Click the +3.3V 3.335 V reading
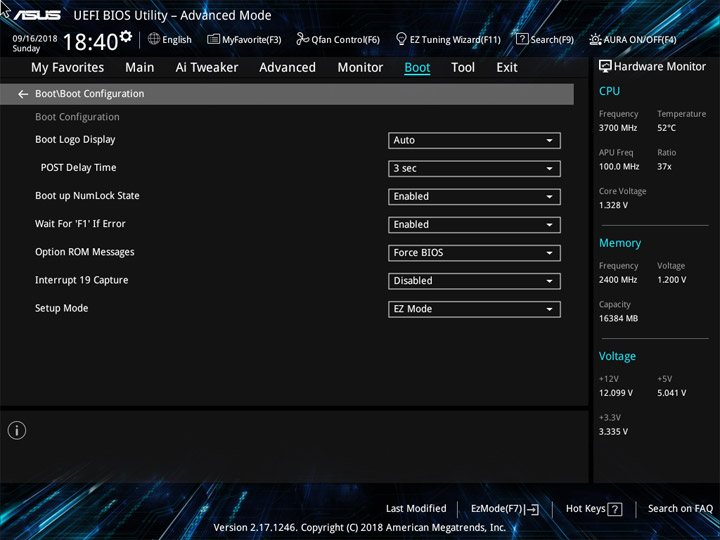Screen dimensions: 720x540 [613, 432]
